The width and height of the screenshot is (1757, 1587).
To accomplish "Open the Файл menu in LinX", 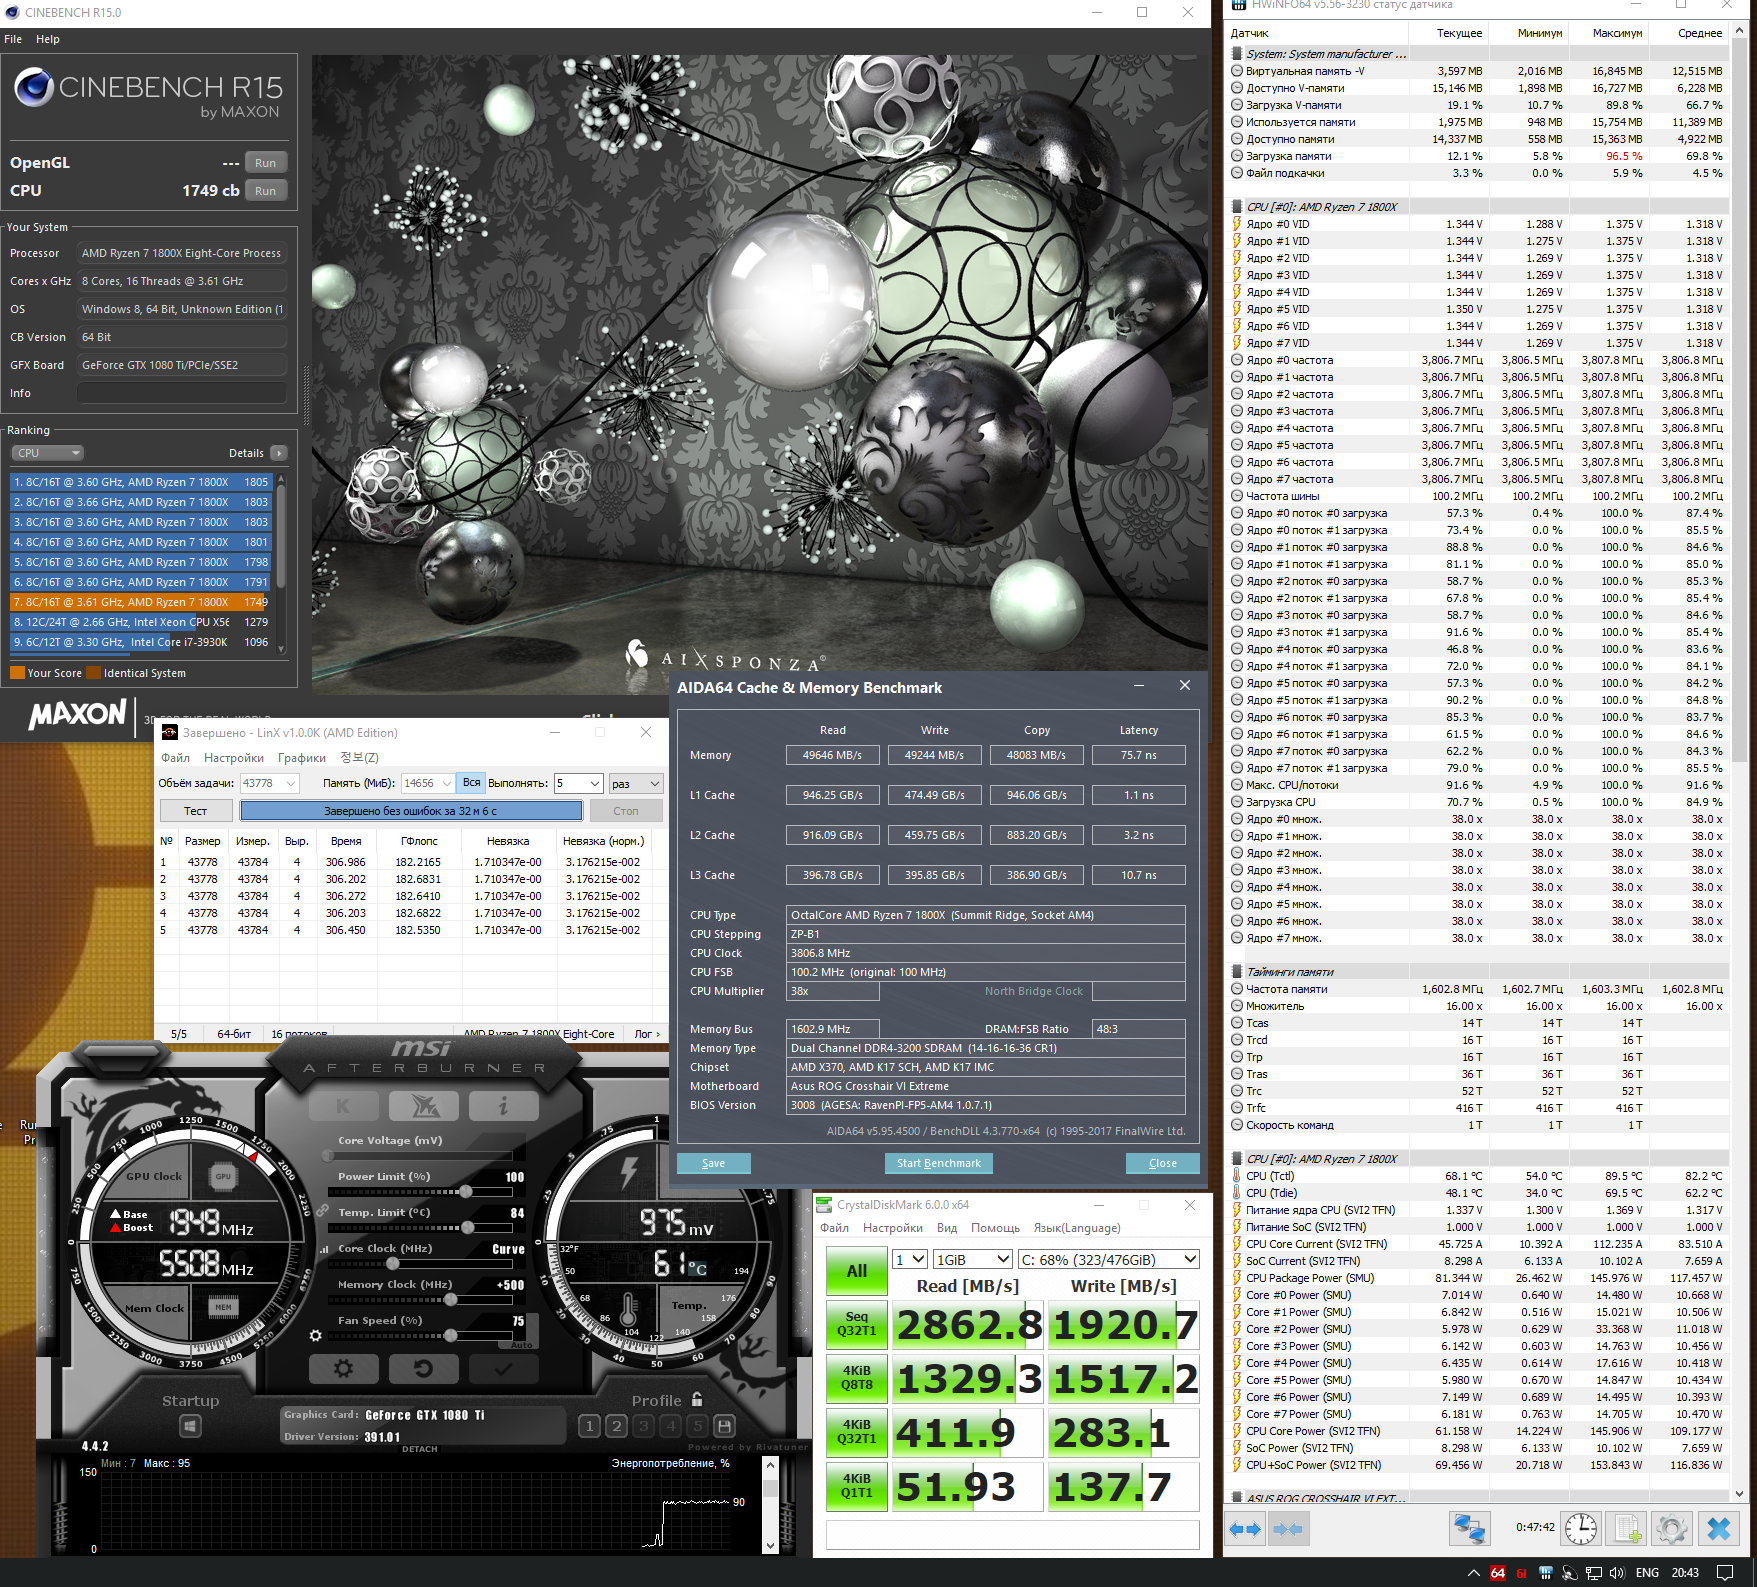I will [176, 758].
